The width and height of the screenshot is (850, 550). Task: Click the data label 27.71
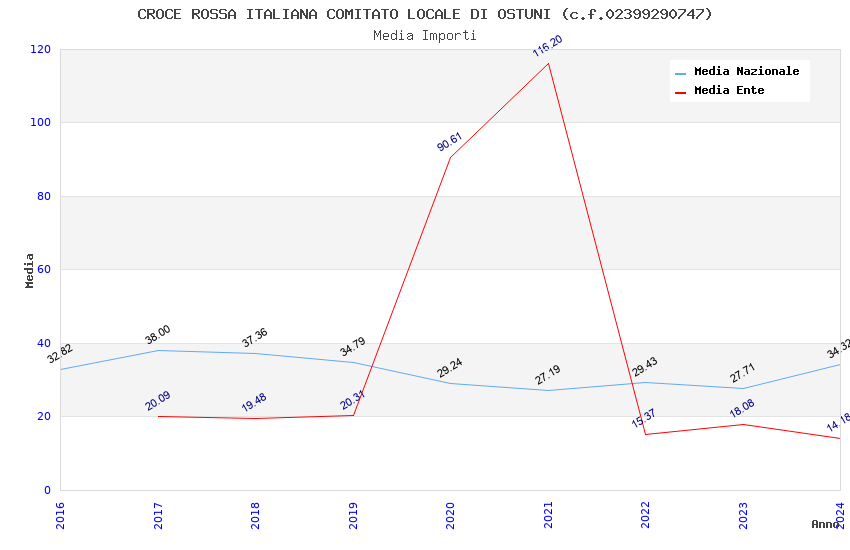(x=743, y=373)
